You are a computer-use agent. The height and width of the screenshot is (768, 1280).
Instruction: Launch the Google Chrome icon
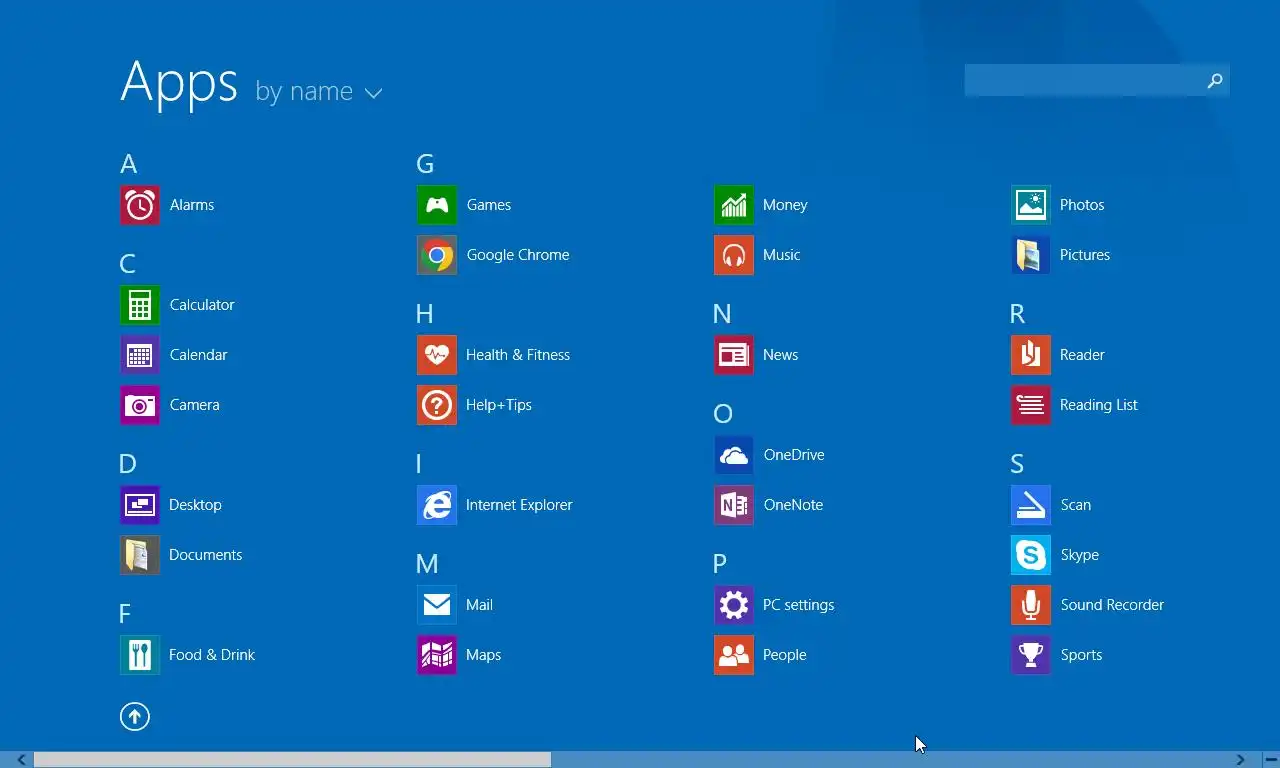pyautogui.click(x=437, y=255)
